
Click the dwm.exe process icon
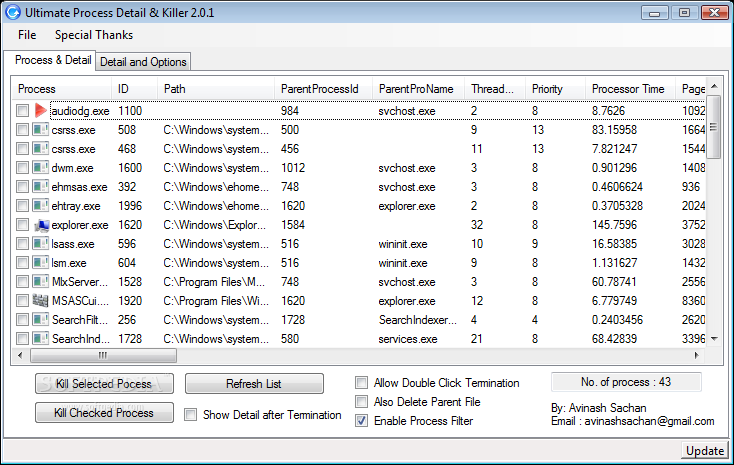40,168
